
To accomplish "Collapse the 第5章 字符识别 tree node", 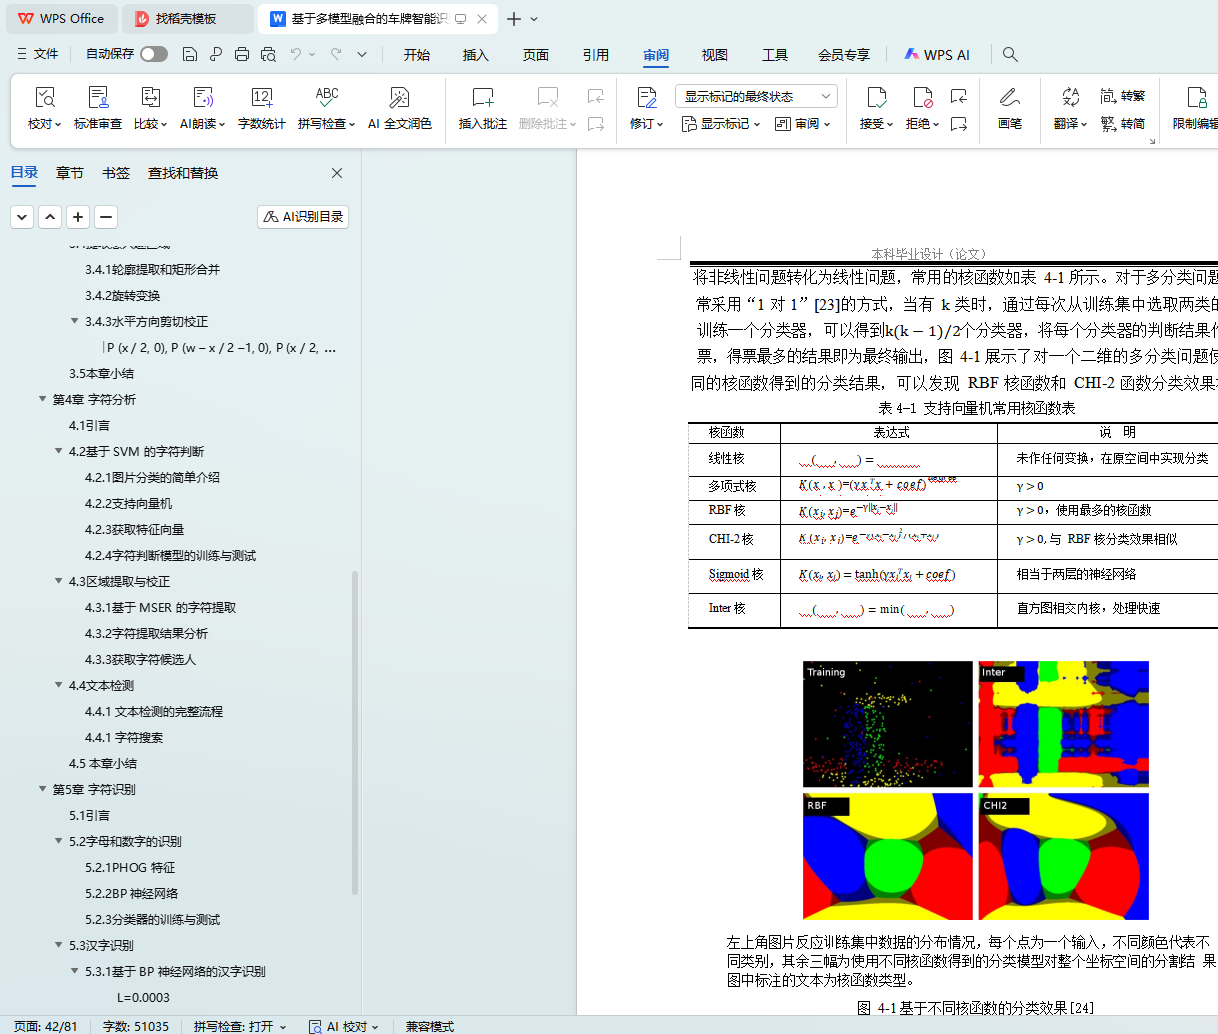I will point(43,789).
